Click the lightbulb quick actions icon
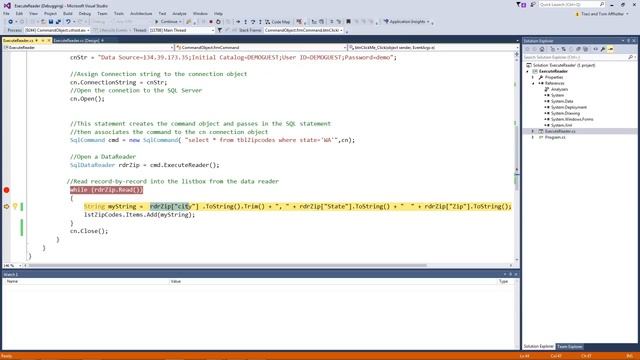The width and height of the screenshot is (640, 360). point(15,207)
